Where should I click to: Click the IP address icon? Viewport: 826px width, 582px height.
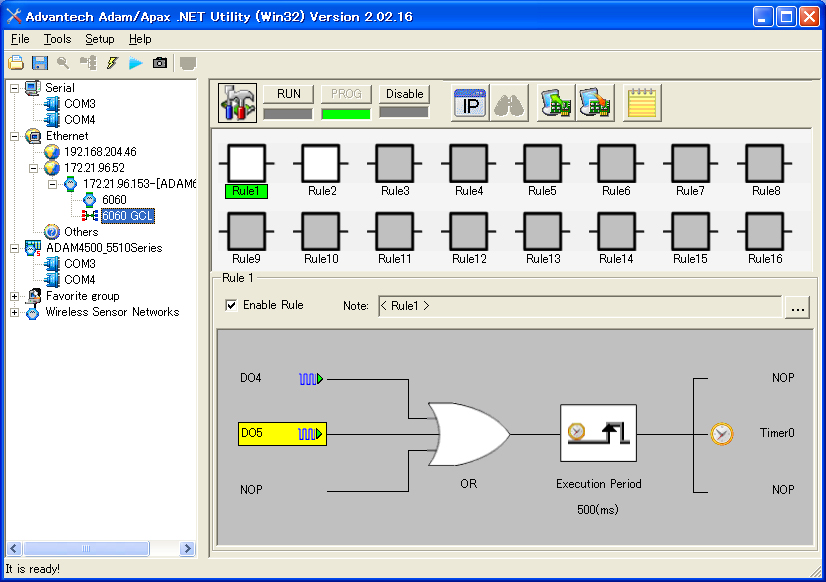click(x=470, y=103)
